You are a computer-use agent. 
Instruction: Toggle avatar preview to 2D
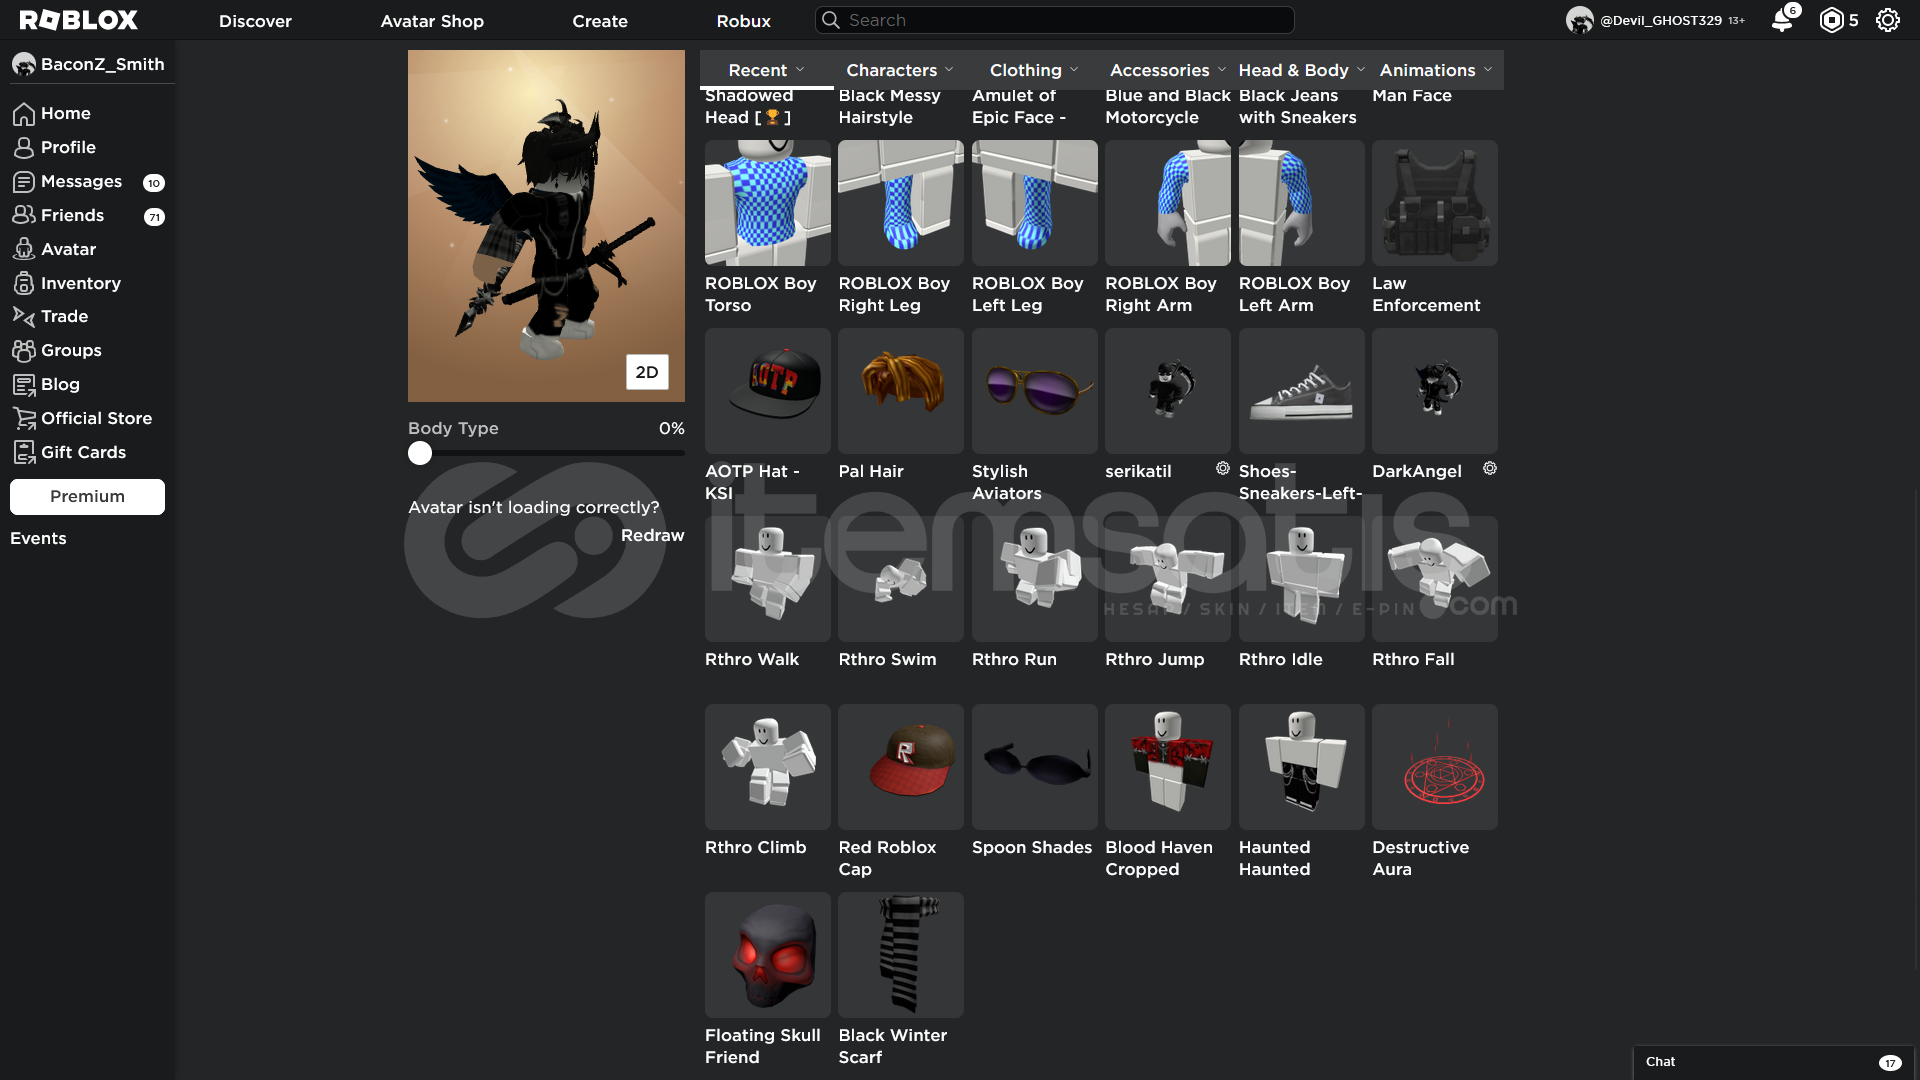pyautogui.click(x=647, y=372)
